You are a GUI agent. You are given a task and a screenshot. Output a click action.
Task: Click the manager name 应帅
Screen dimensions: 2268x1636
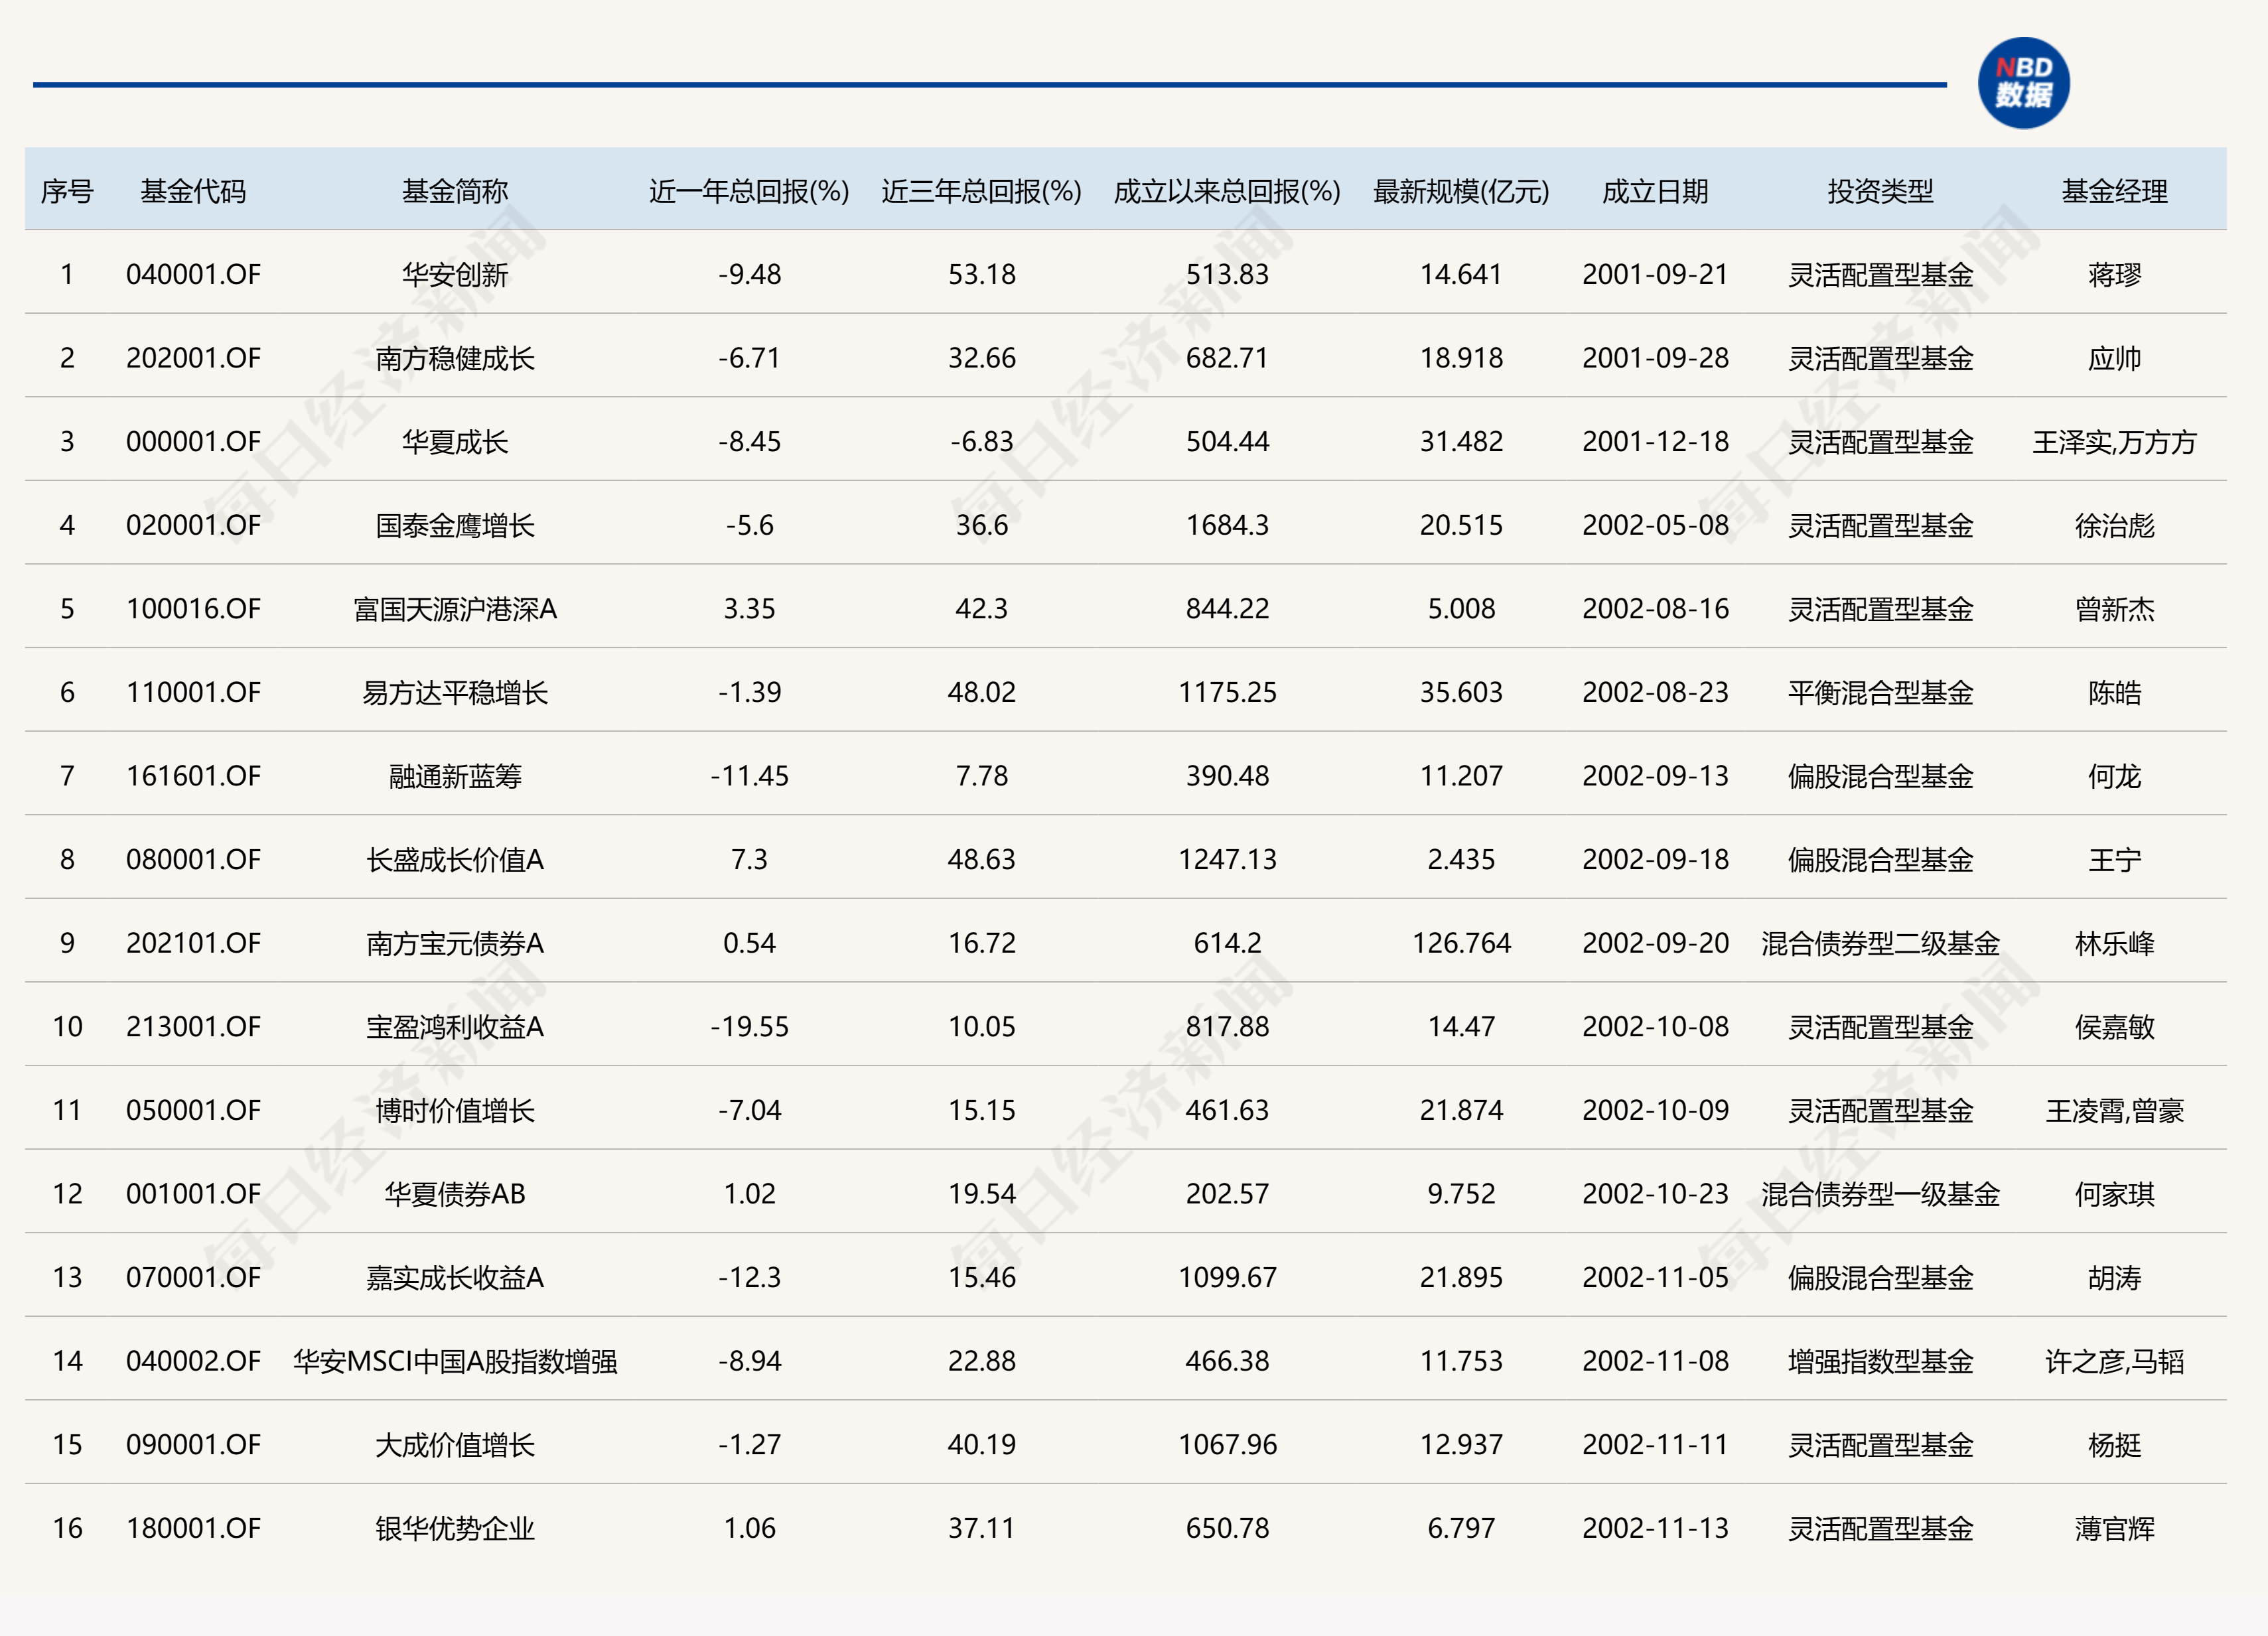[2114, 358]
